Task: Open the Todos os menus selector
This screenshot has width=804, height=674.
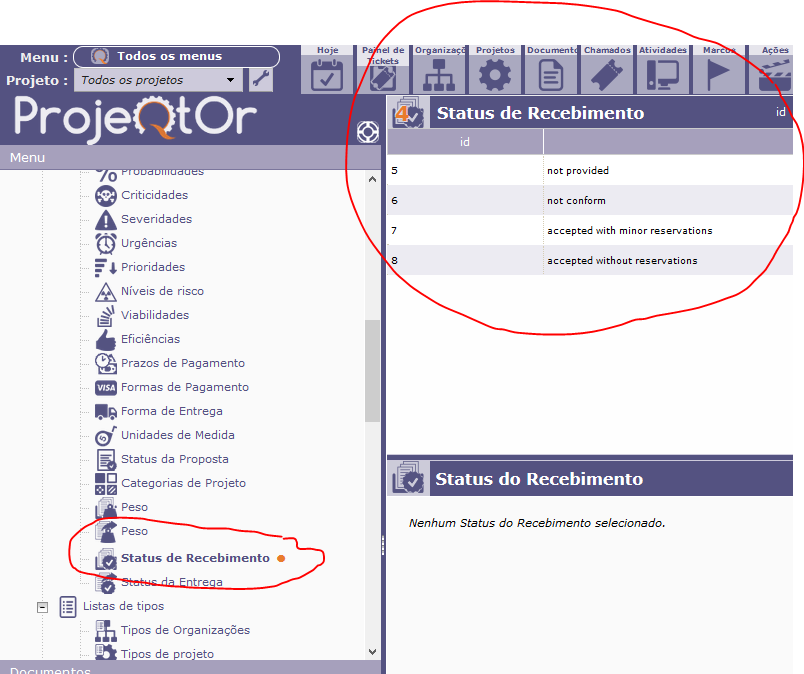Action: [176, 56]
